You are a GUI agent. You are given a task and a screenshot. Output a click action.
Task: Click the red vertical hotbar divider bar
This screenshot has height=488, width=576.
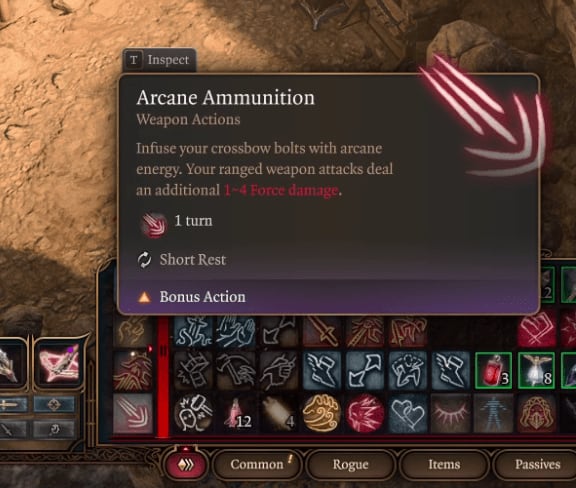[163, 376]
